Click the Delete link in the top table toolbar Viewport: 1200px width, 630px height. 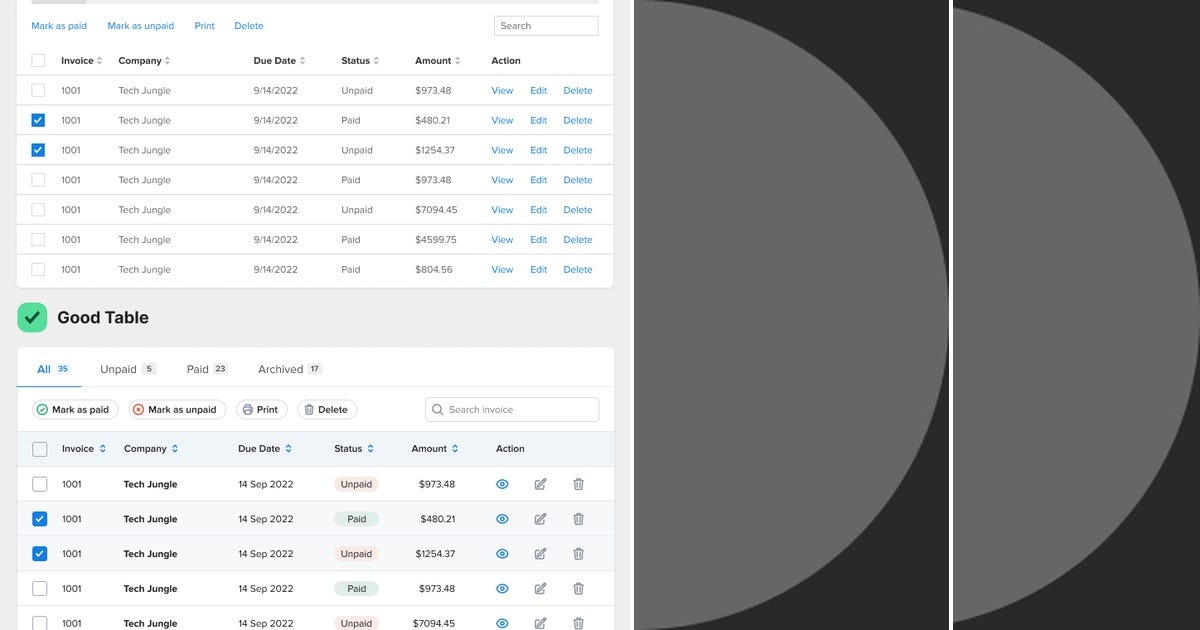tap(248, 25)
